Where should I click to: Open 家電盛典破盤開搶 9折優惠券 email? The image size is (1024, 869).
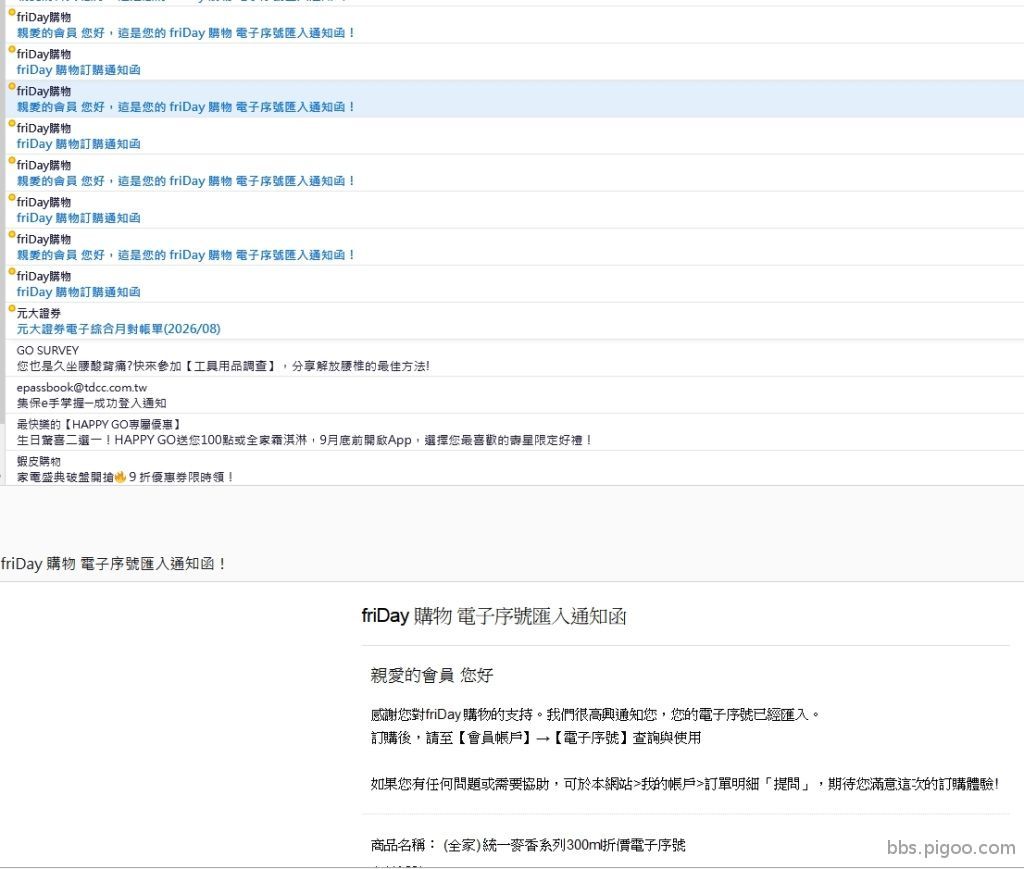point(125,477)
